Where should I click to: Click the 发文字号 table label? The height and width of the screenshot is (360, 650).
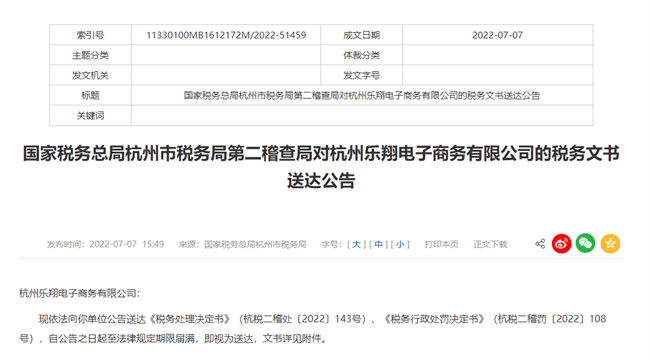tap(361, 75)
